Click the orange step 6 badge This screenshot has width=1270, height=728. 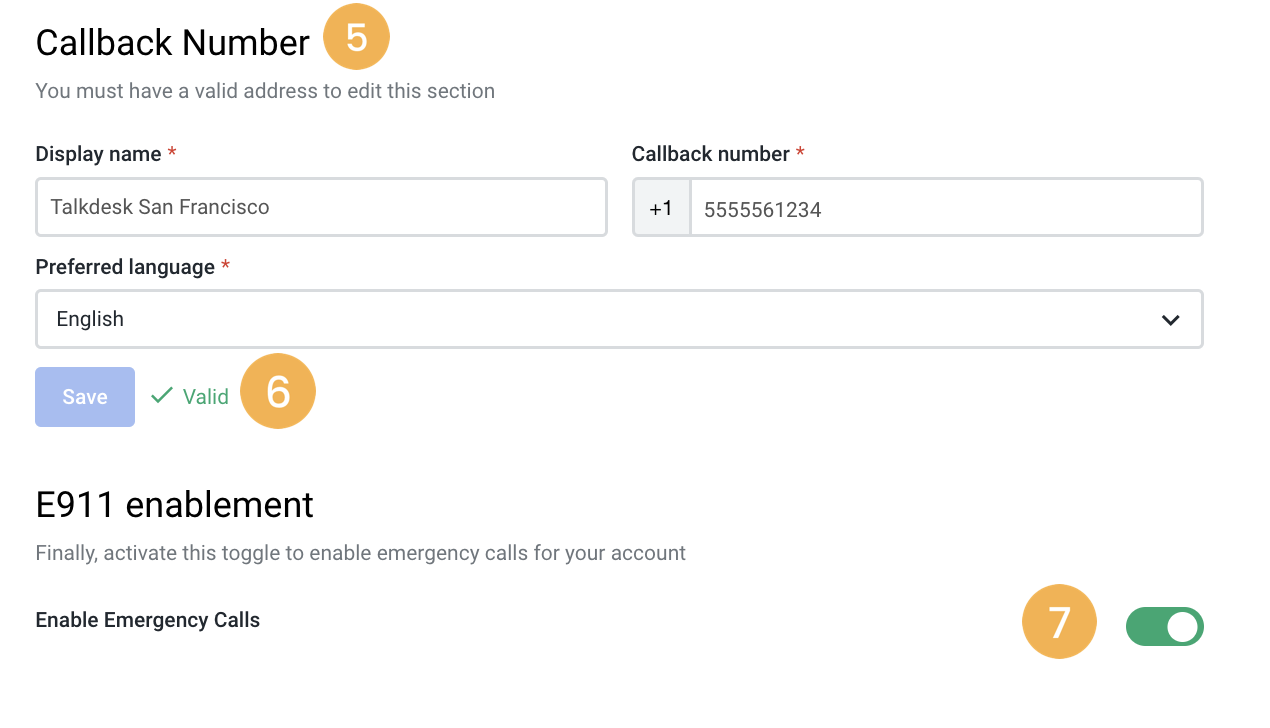278,392
